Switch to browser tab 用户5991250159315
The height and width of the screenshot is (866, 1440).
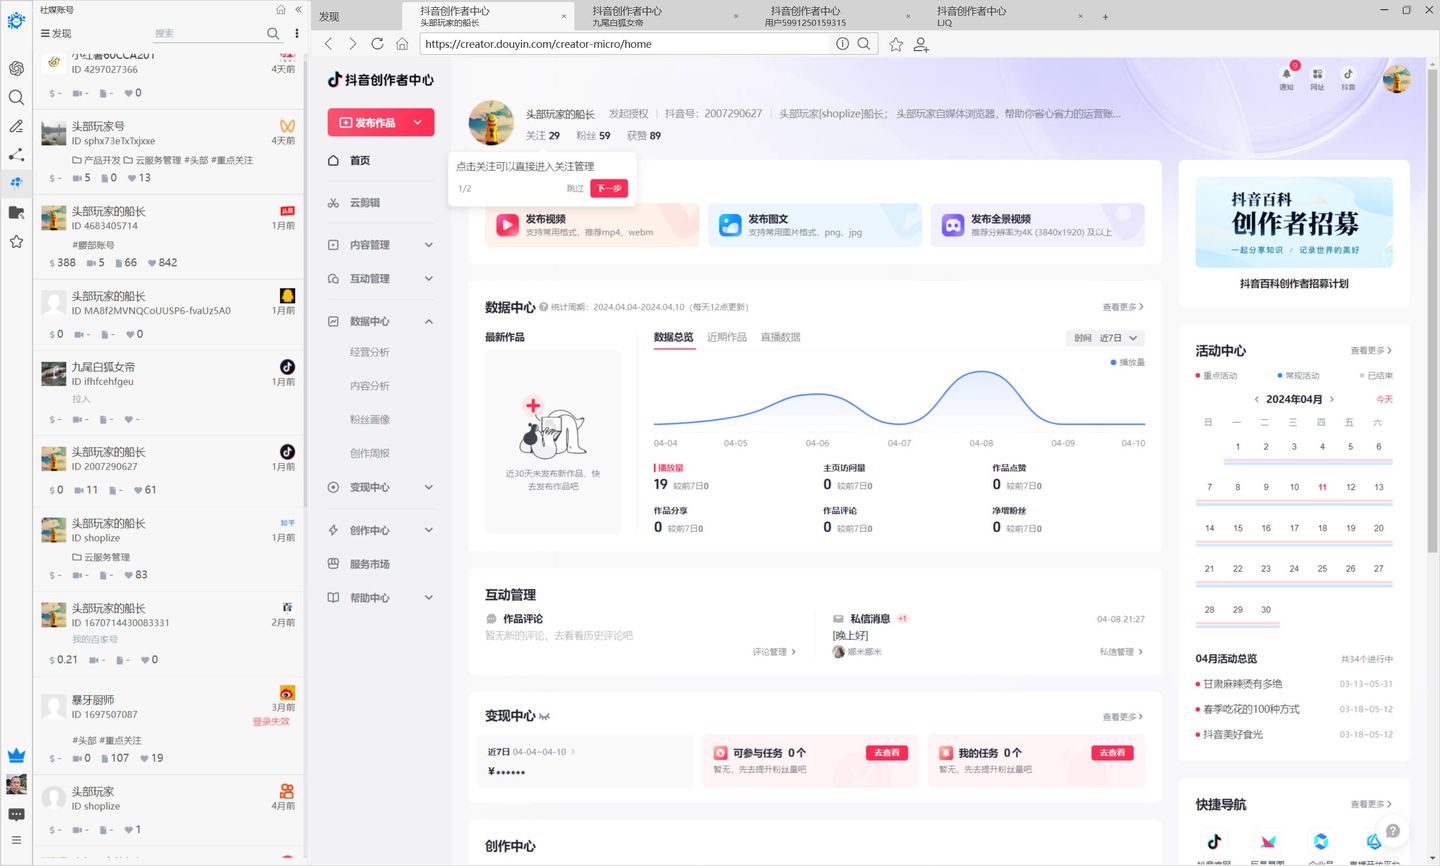(834, 16)
